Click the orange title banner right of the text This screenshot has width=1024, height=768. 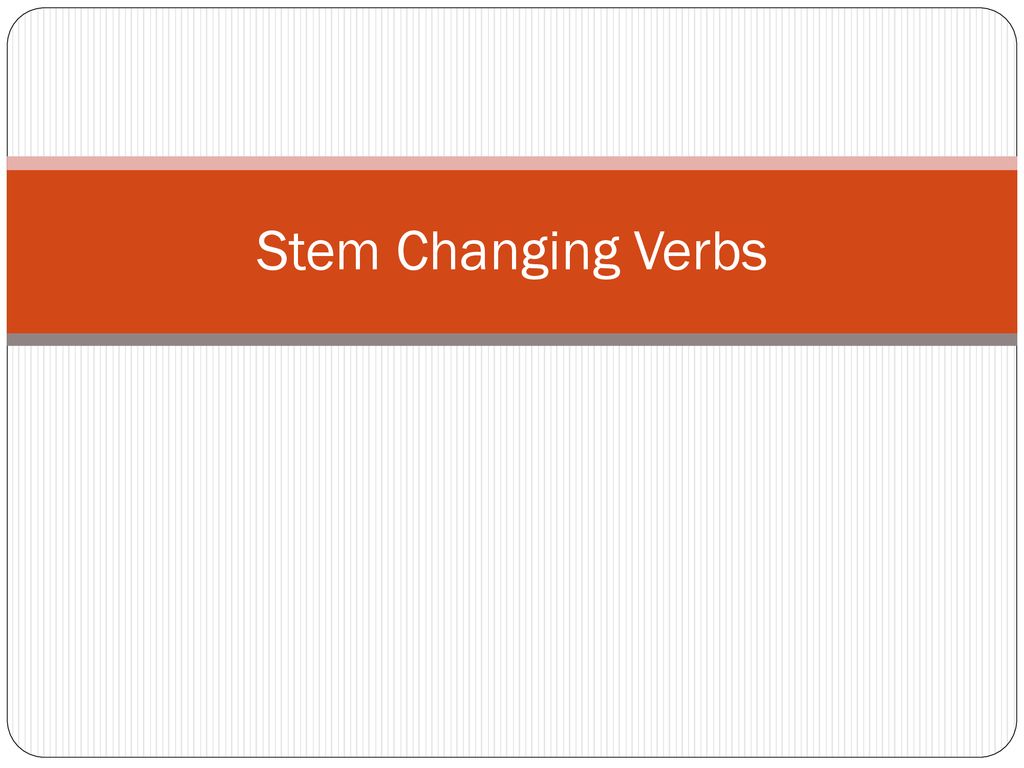point(892,251)
